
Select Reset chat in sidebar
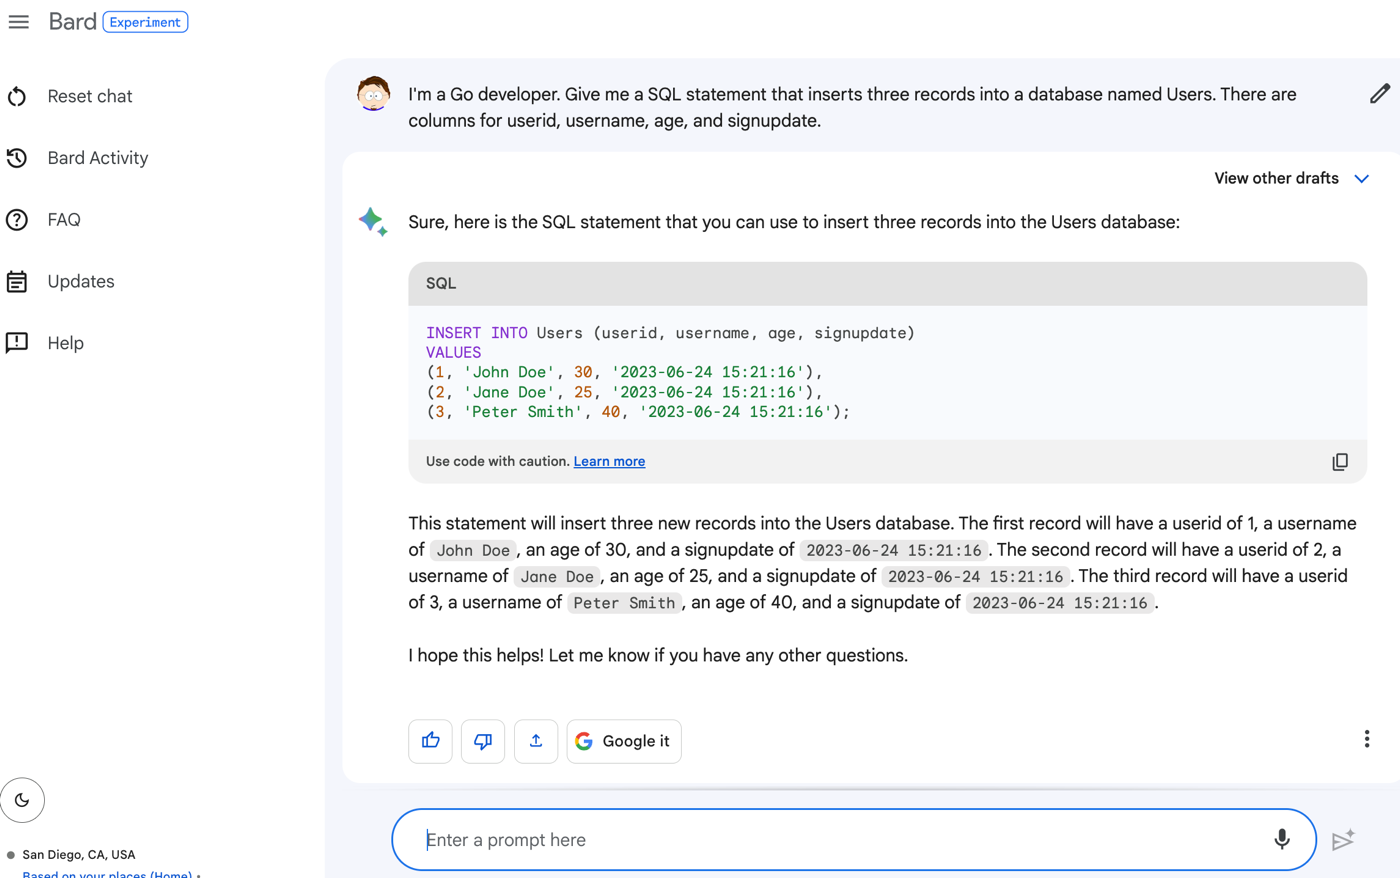click(89, 96)
